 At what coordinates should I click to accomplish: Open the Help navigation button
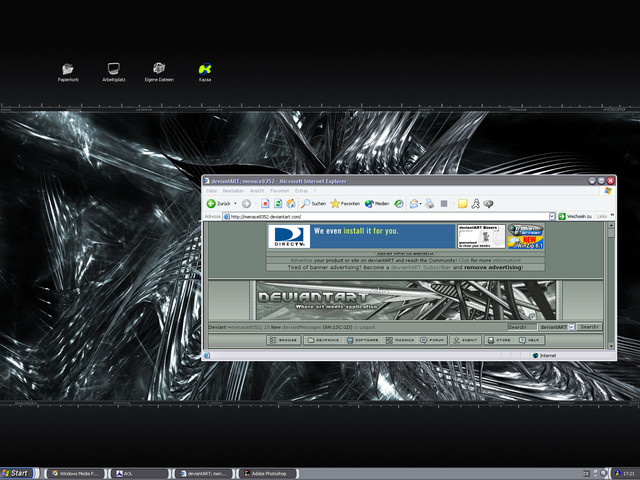click(x=529, y=340)
